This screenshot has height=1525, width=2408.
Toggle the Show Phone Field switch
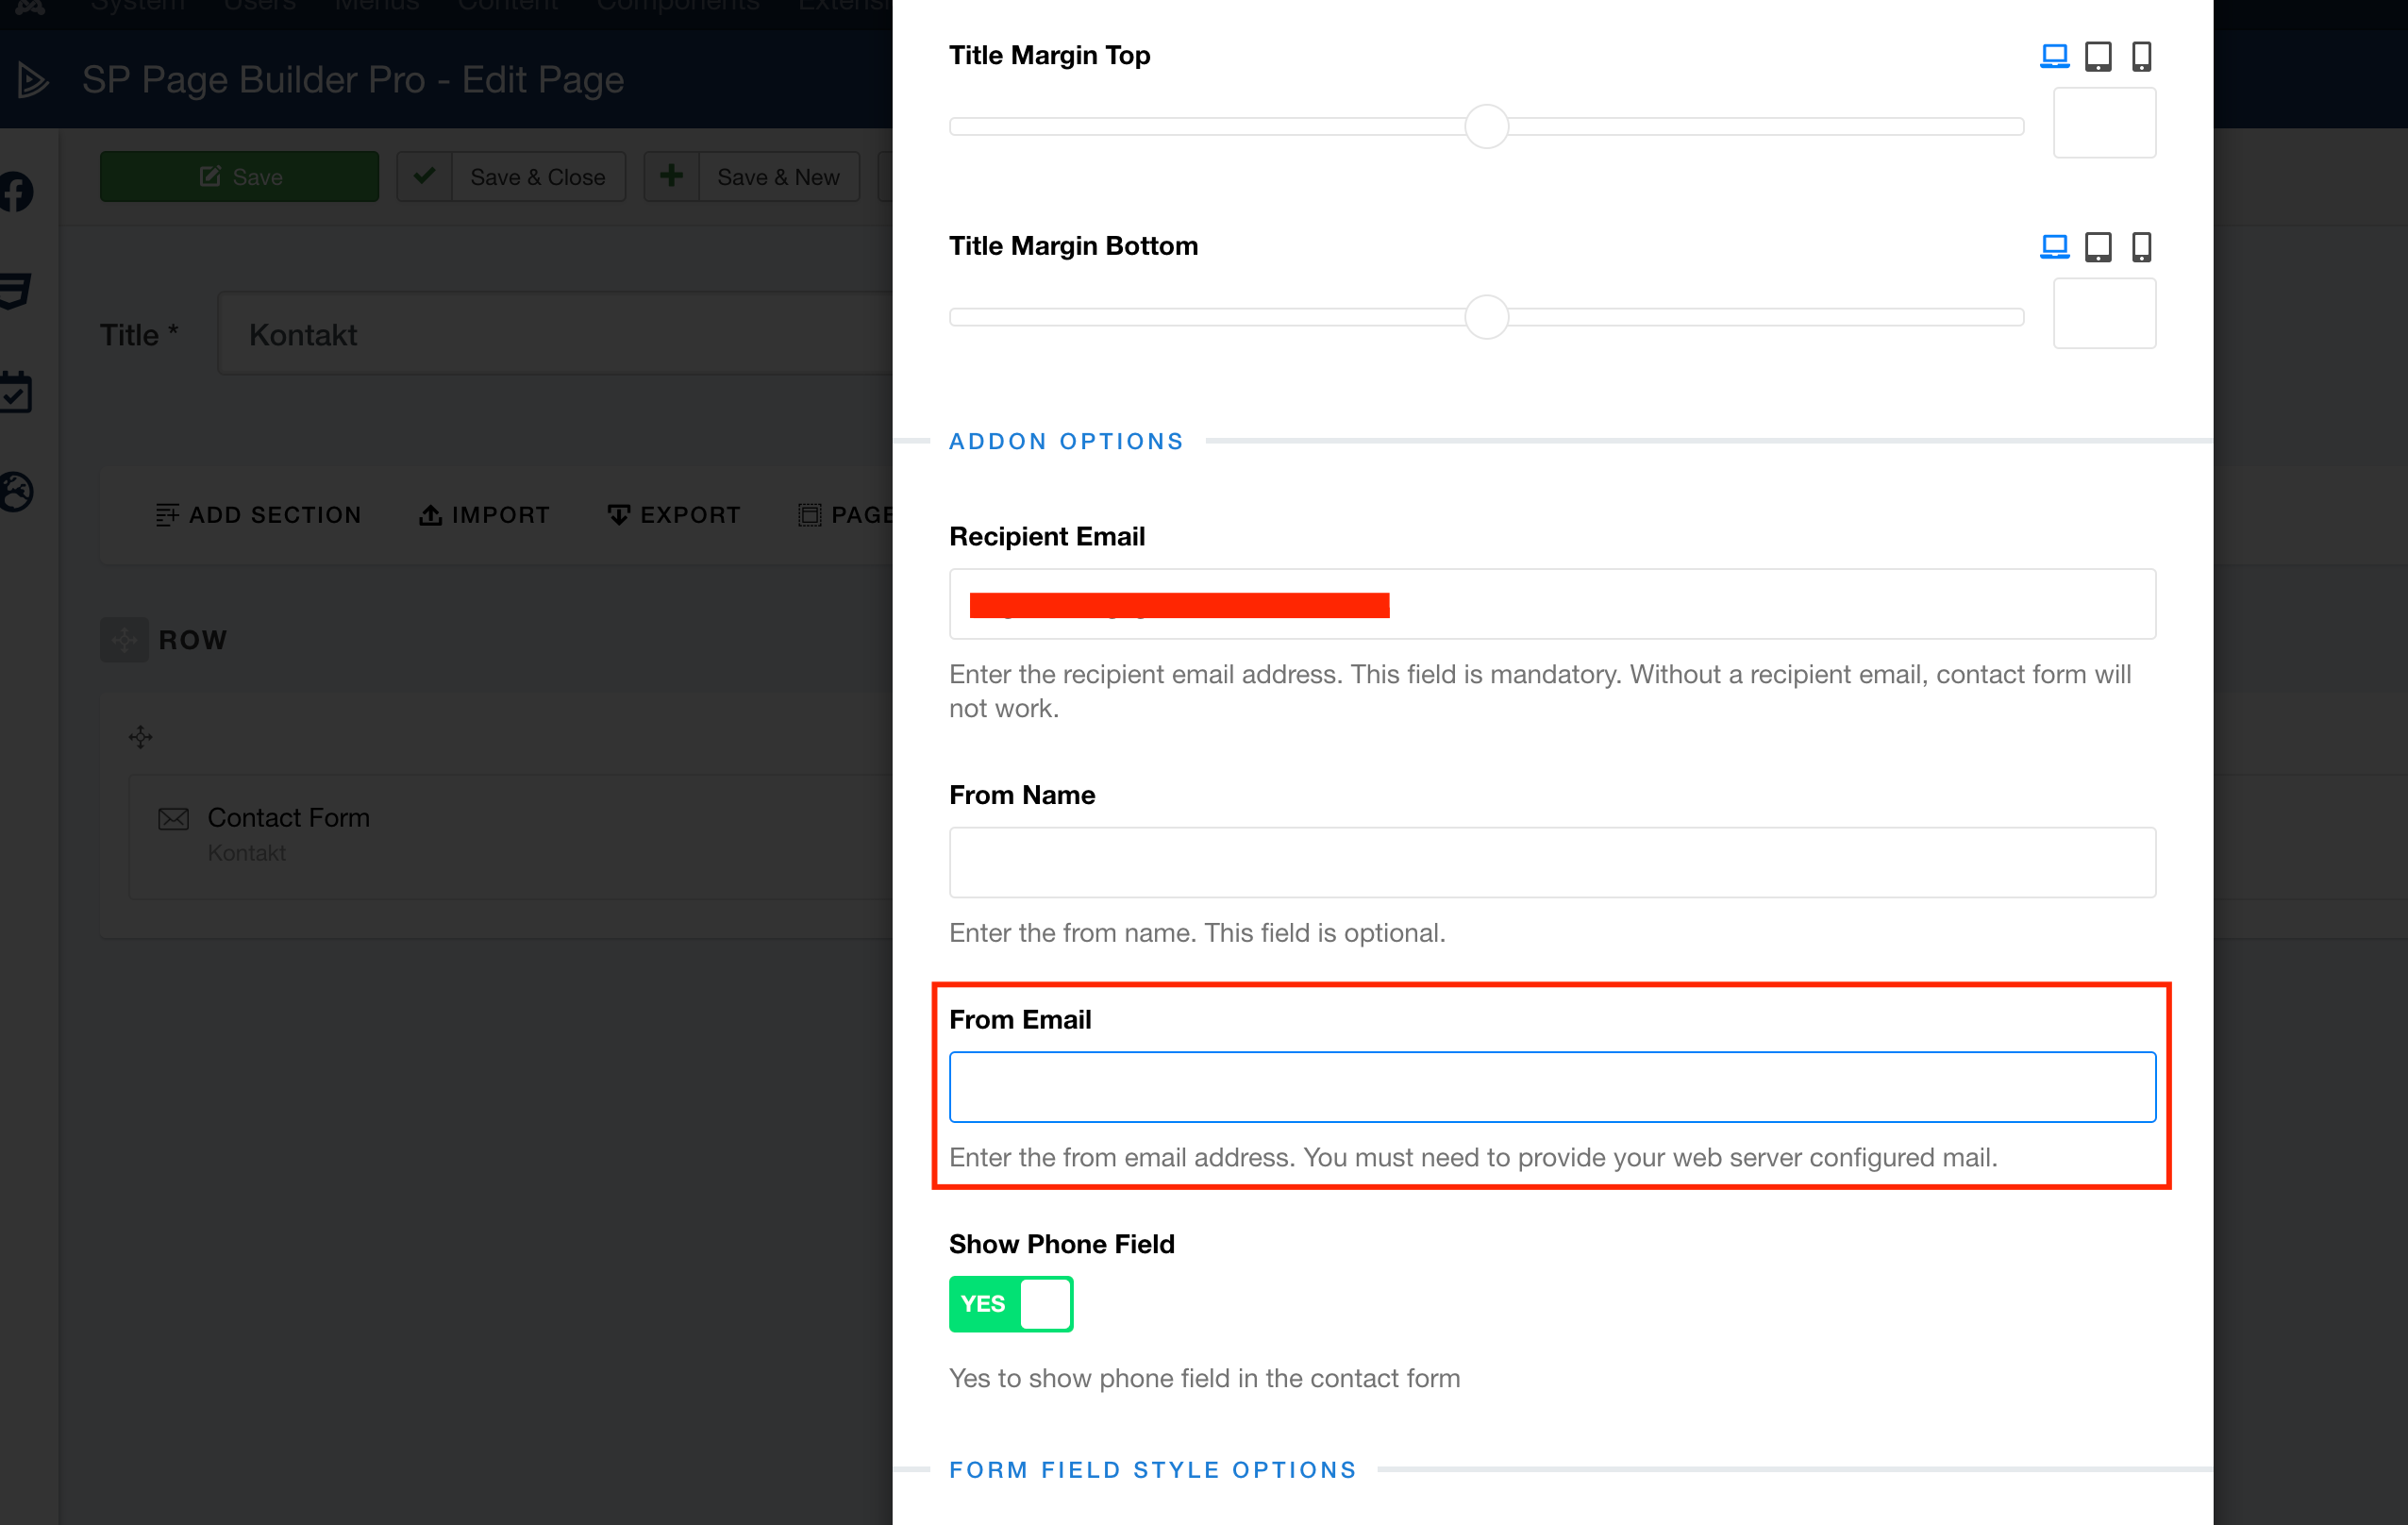coord(1010,1303)
